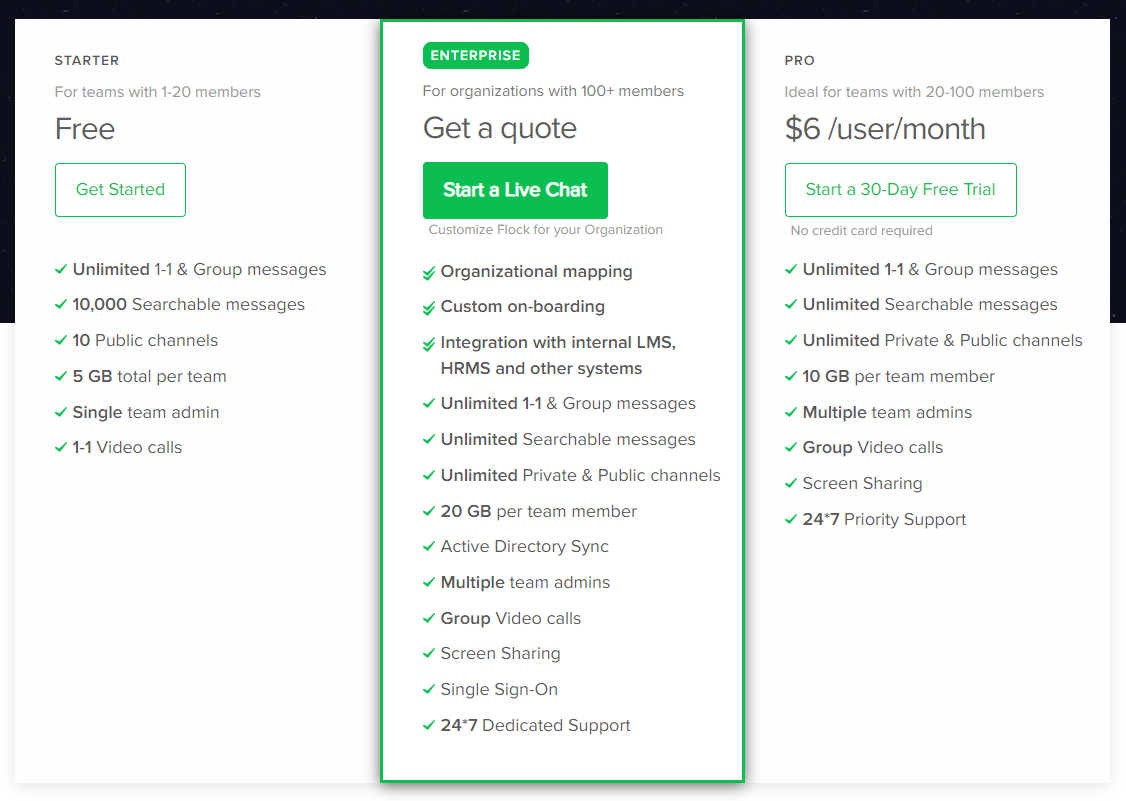1126x801 pixels.
Task: Click the Get Started button
Action: [x=120, y=190]
